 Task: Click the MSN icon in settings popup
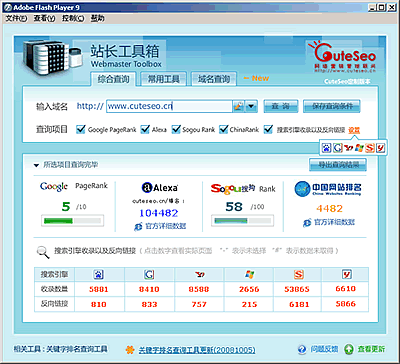(359, 148)
